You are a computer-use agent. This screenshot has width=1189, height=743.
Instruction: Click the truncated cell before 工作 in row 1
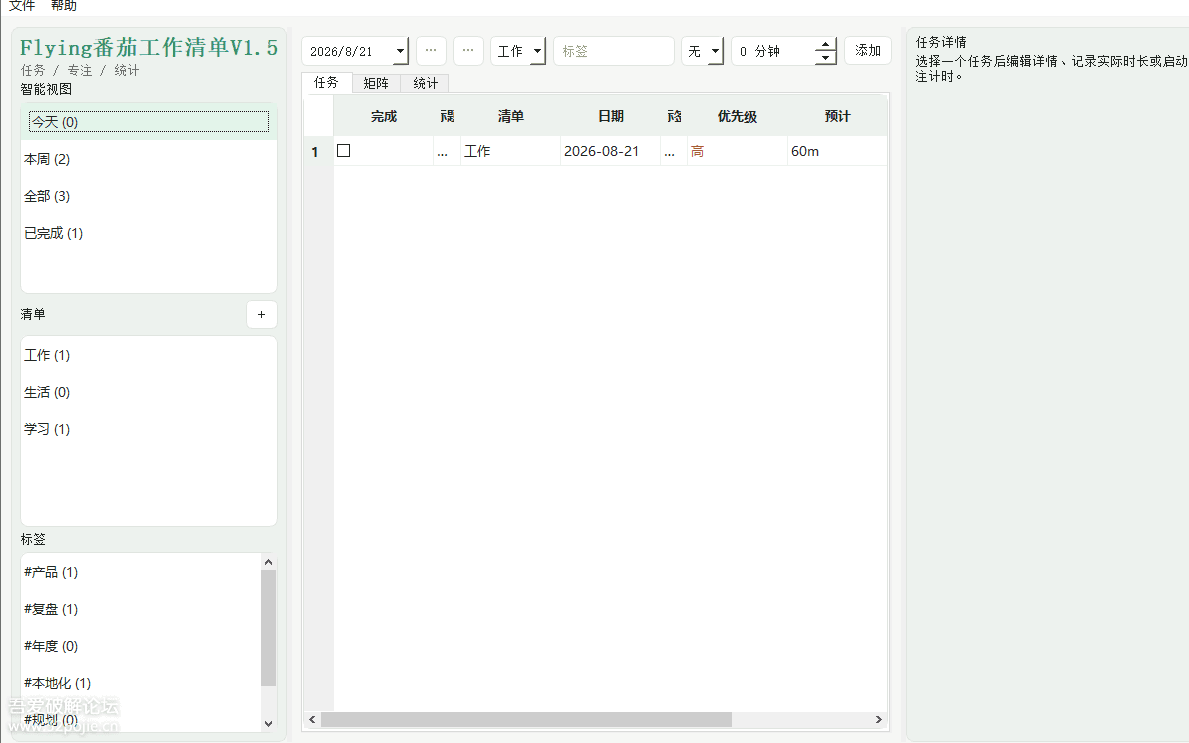447,151
